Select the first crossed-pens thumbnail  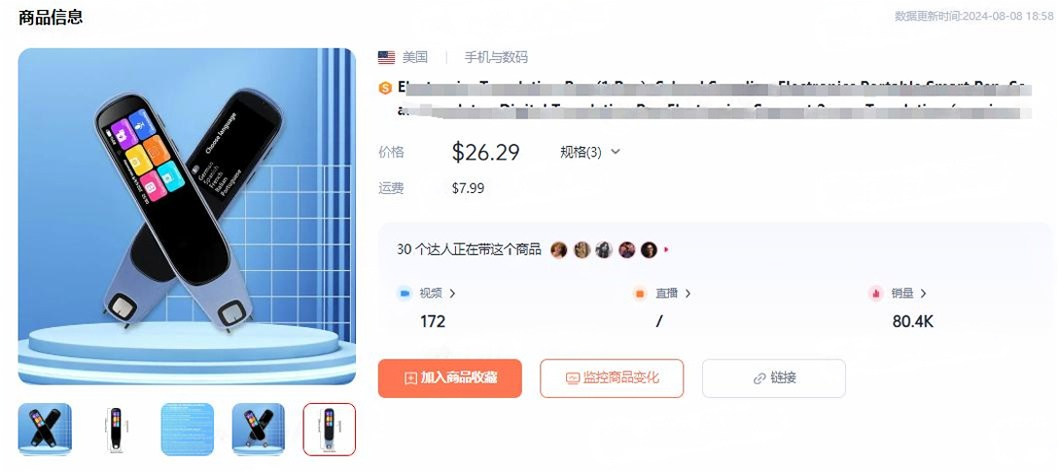click(45, 429)
